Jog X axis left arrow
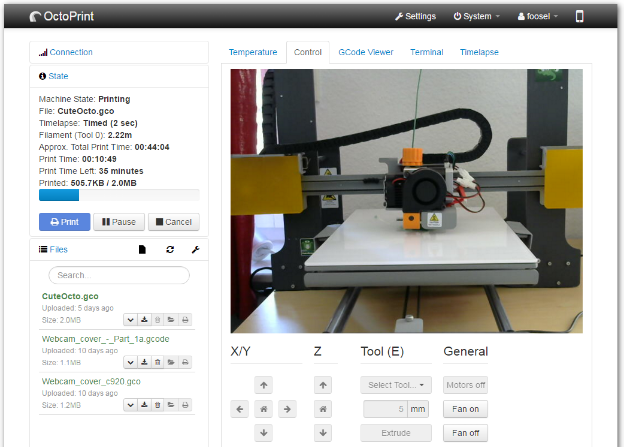The width and height of the screenshot is (624, 447). pyautogui.click(x=240, y=409)
